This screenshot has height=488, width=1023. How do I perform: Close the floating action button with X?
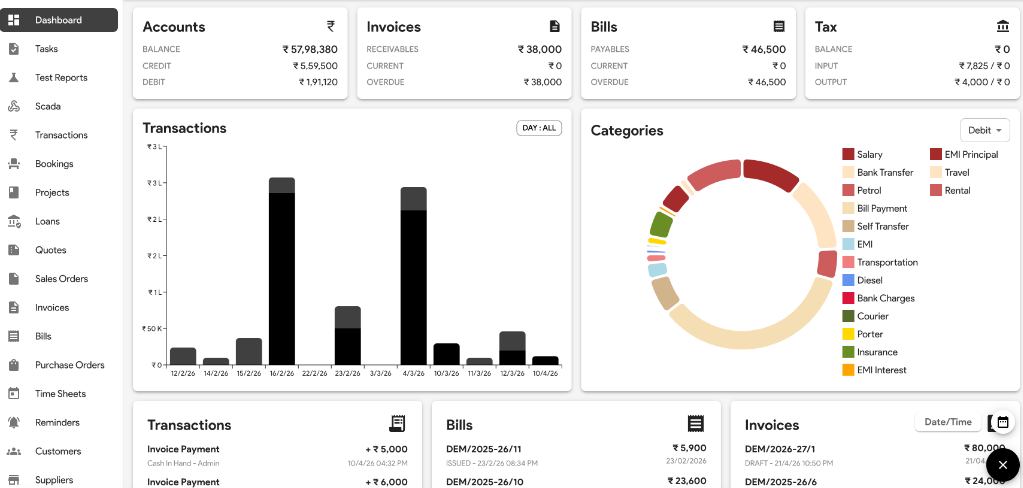click(1003, 465)
